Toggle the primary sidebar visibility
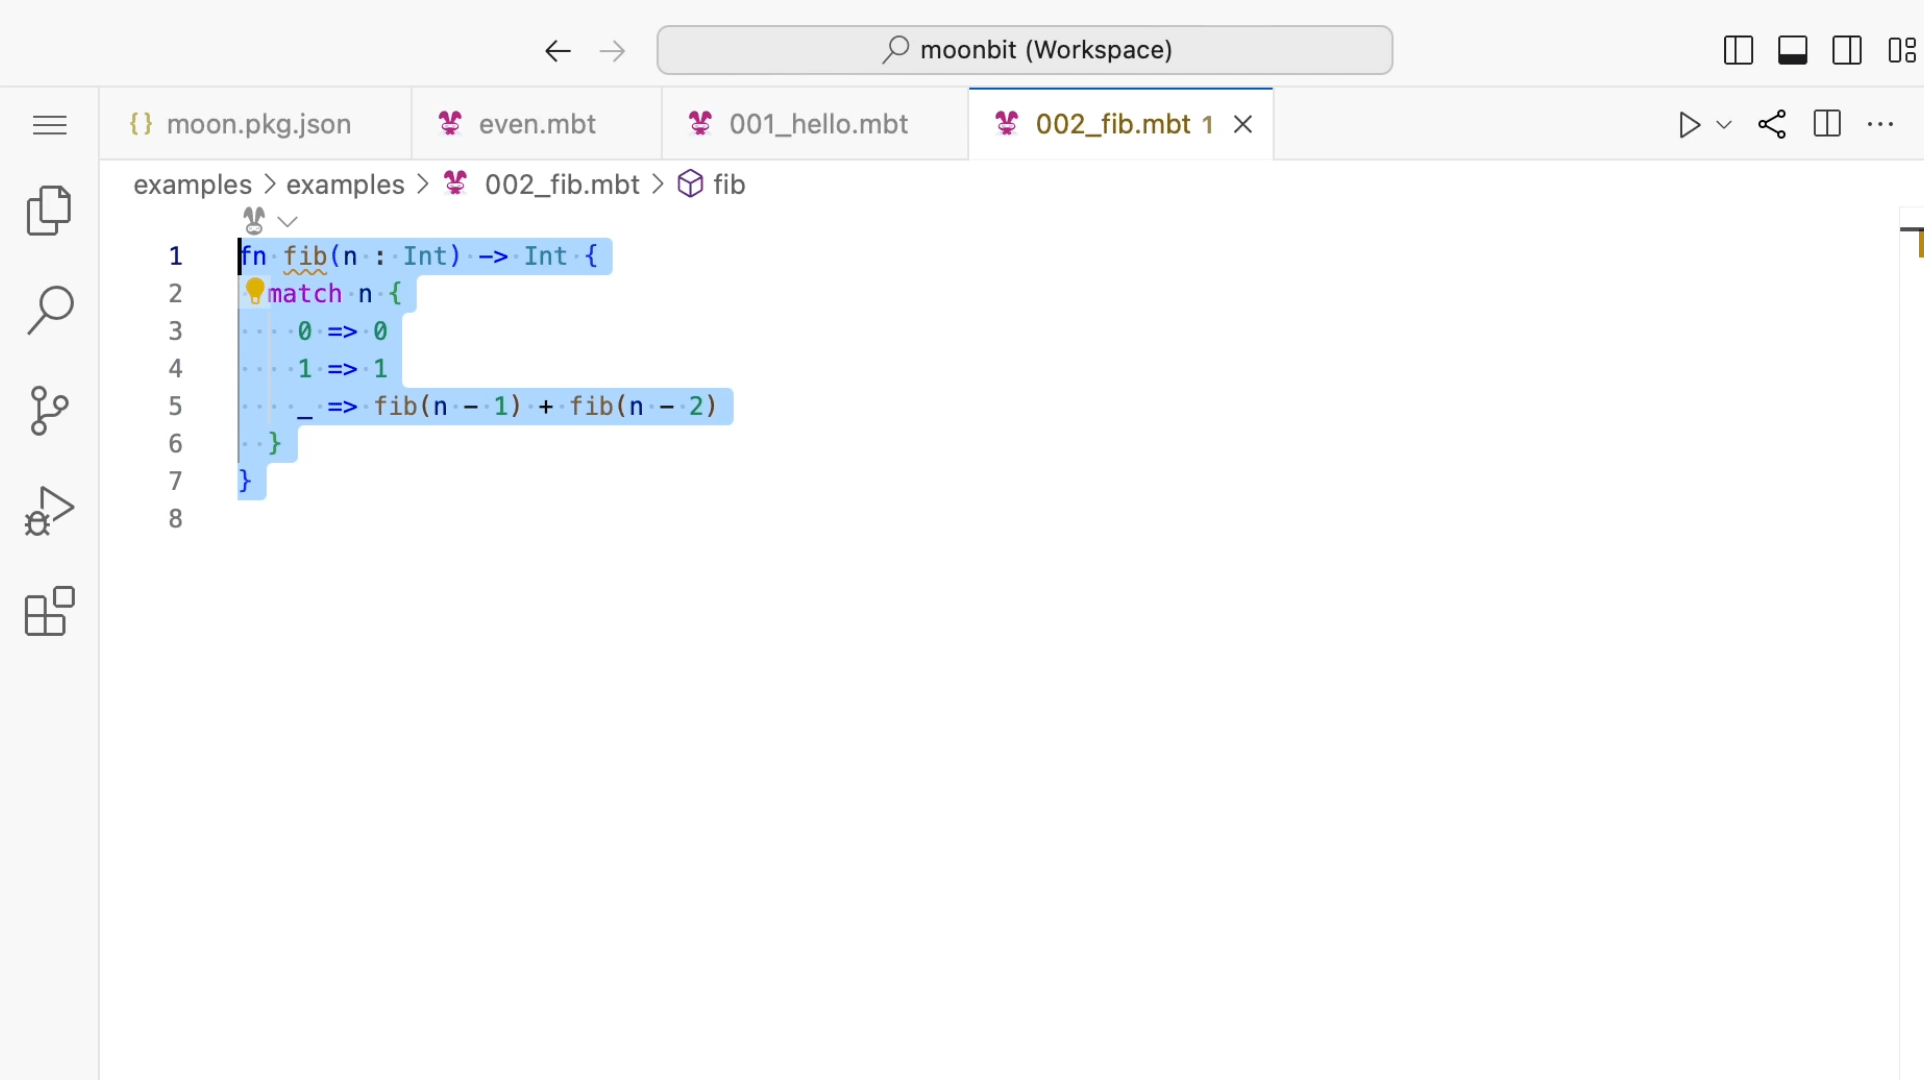The height and width of the screenshot is (1080, 1924). tap(1738, 49)
